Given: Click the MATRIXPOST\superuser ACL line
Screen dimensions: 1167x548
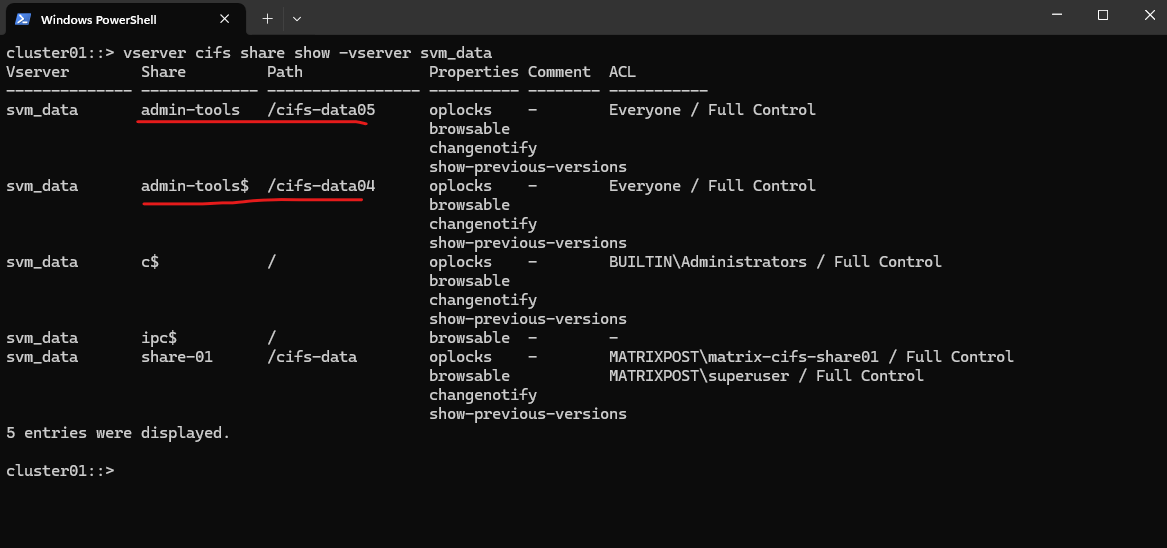Looking at the screenshot, I should [766, 376].
